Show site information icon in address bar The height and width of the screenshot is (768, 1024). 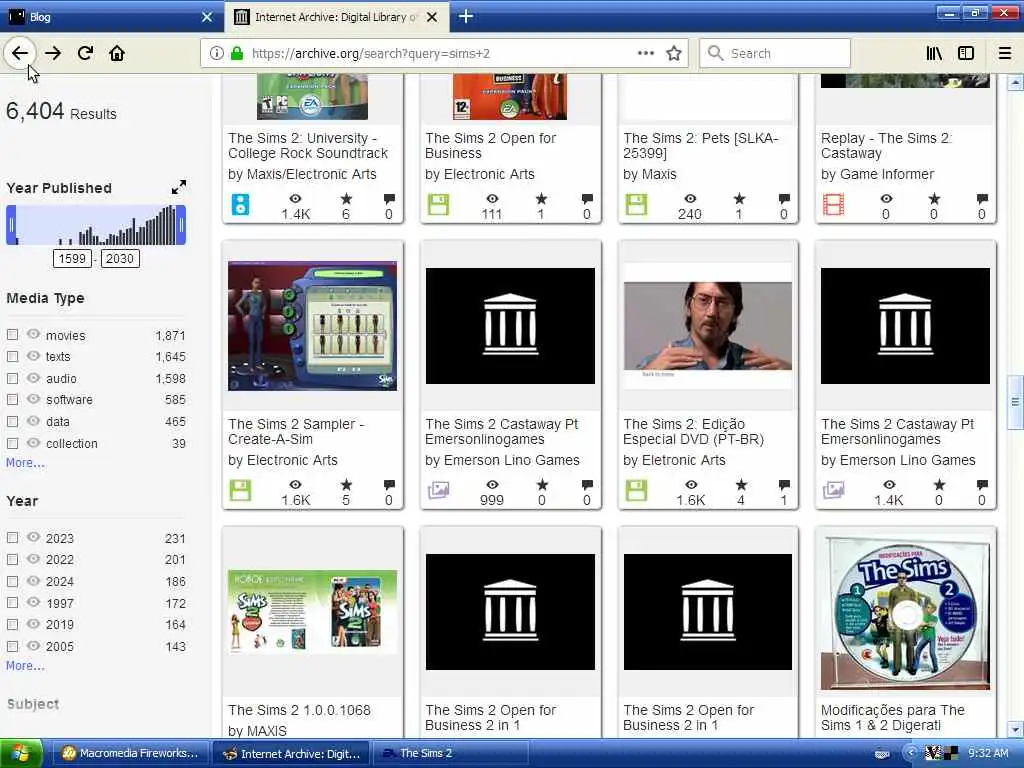pyautogui.click(x=217, y=53)
